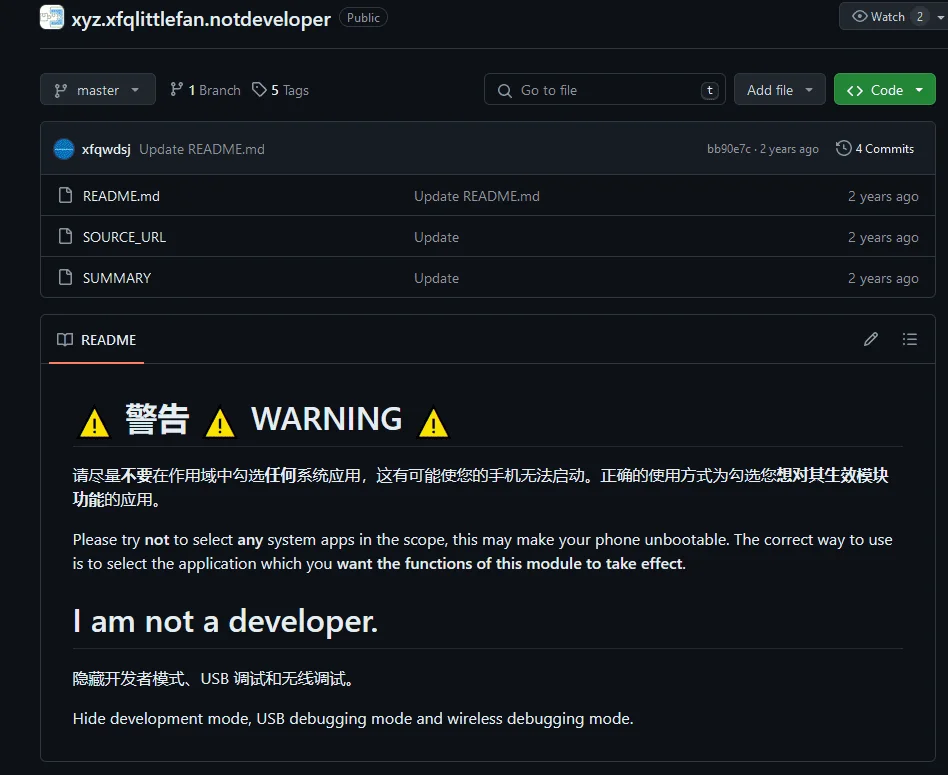This screenshot has height=775, width=948.
Task: Click the search magnifier icon
Action: pyautogui.click(x=504, y=90)
